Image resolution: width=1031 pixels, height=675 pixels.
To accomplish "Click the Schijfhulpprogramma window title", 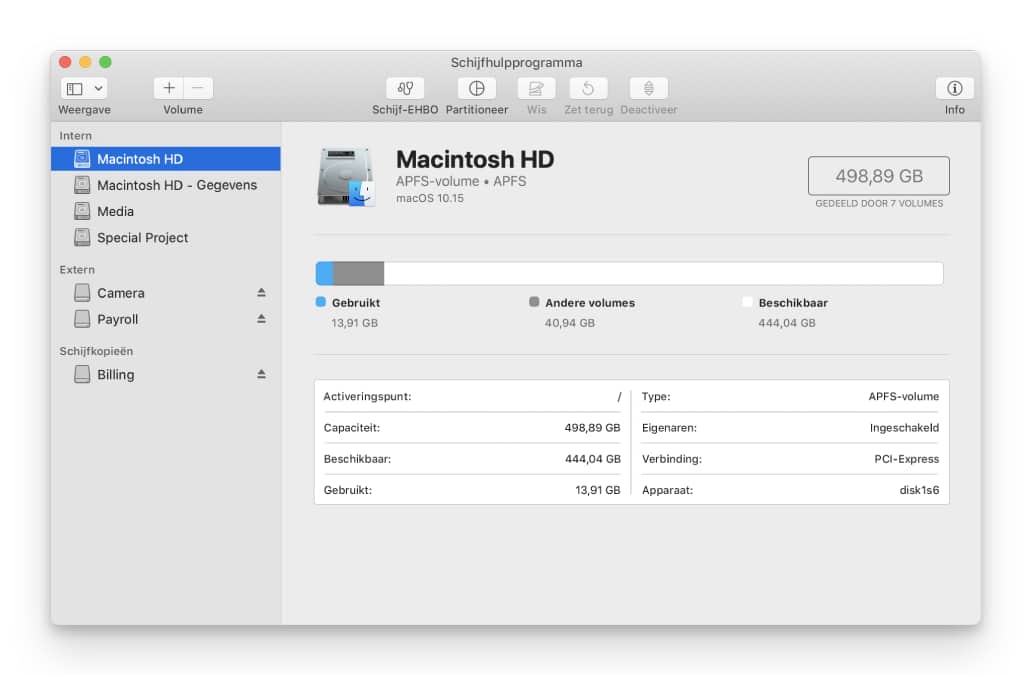I will click(516, 62).
